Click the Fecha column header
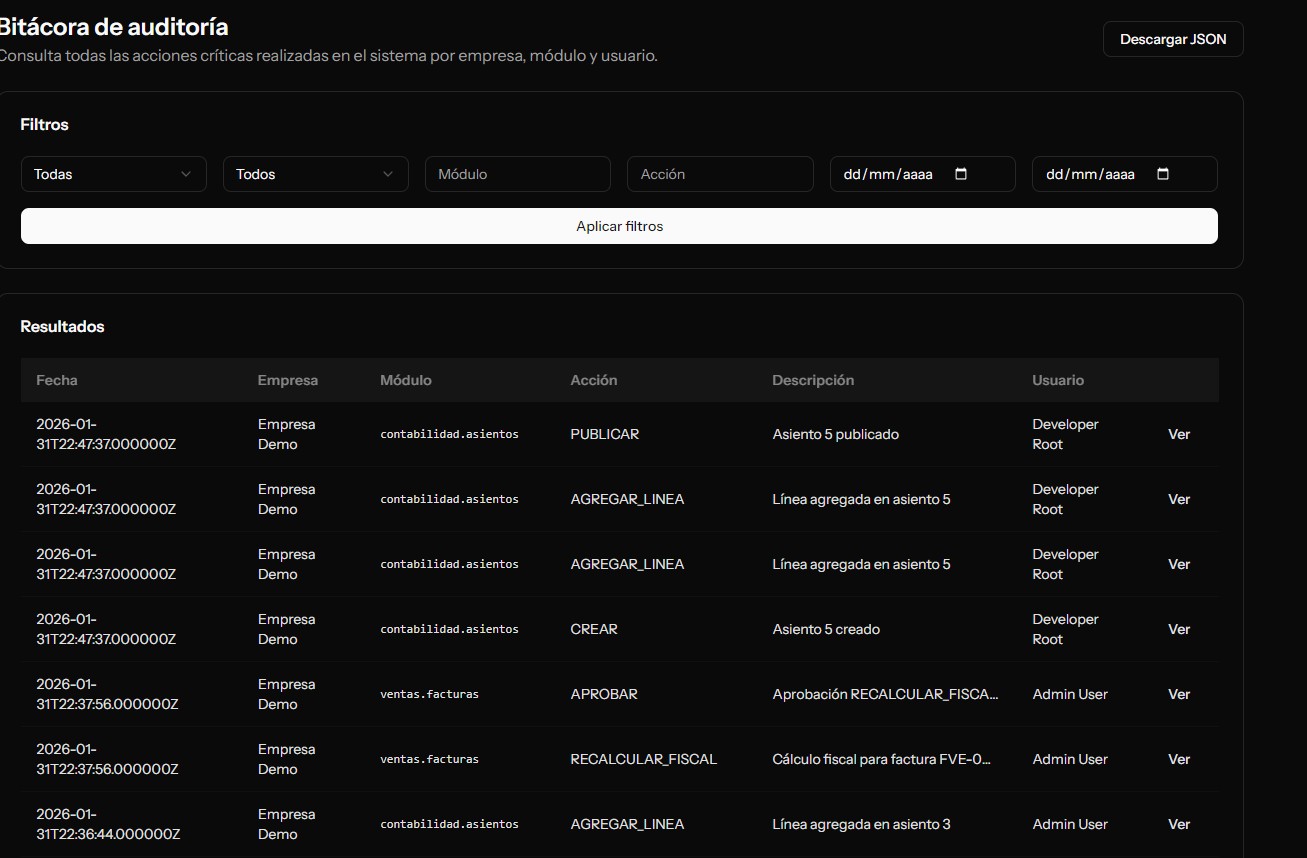The width and height of the screenshot is (1307, 858). coord(57,380)
